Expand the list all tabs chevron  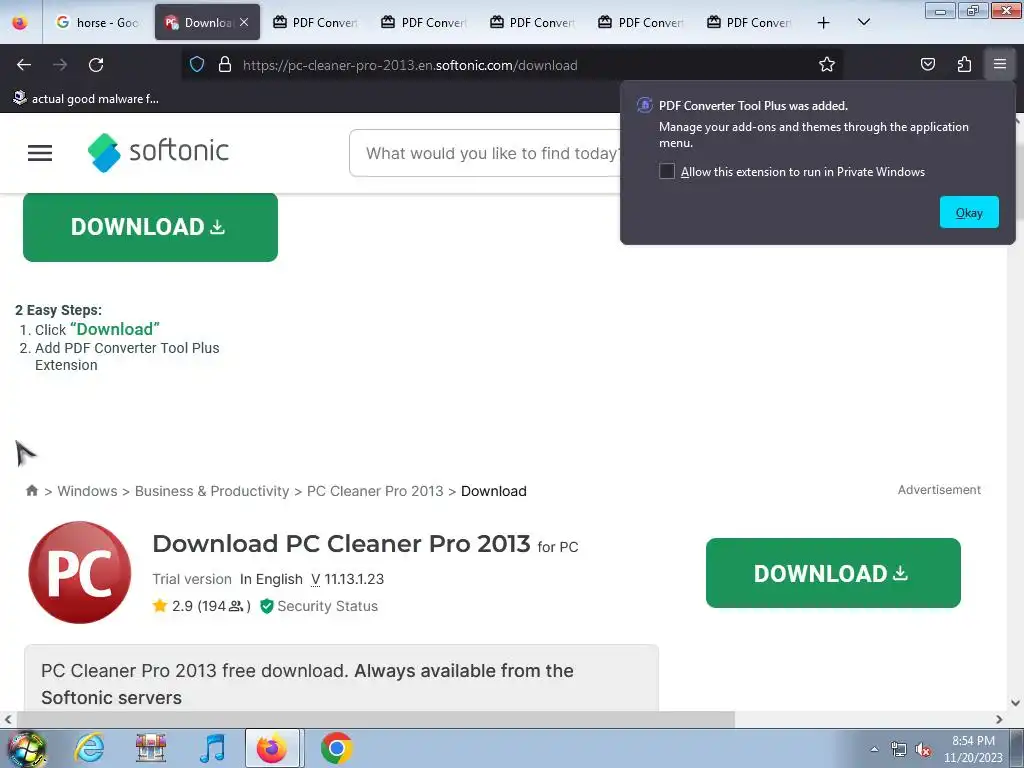click(863, 23)
